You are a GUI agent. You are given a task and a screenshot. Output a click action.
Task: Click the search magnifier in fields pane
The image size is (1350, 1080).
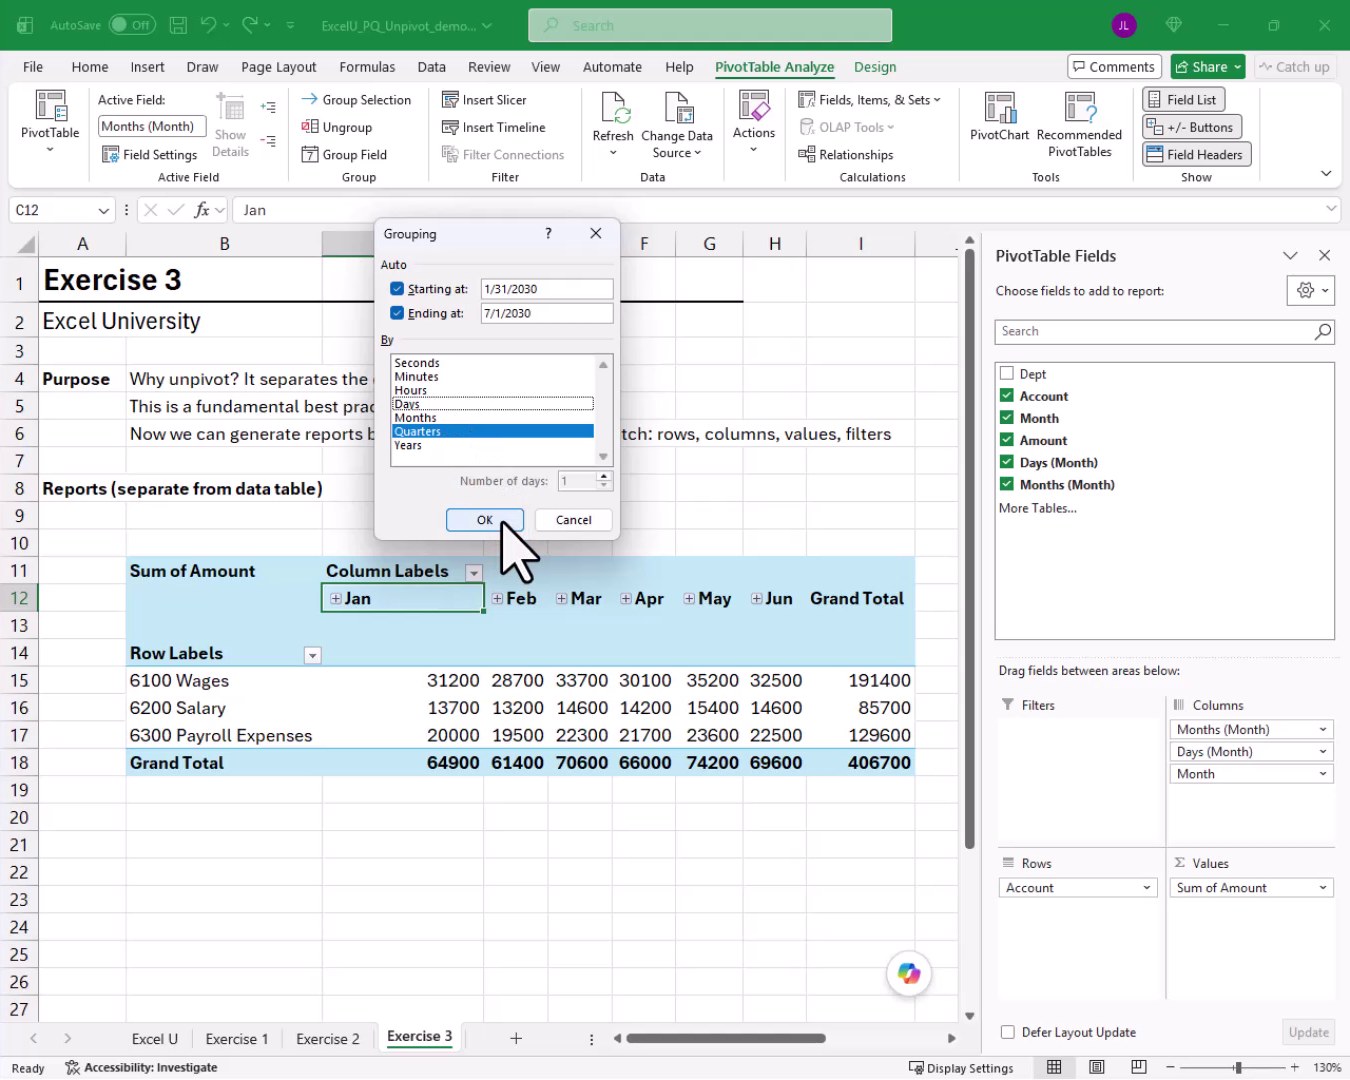tap(1322, 331)
